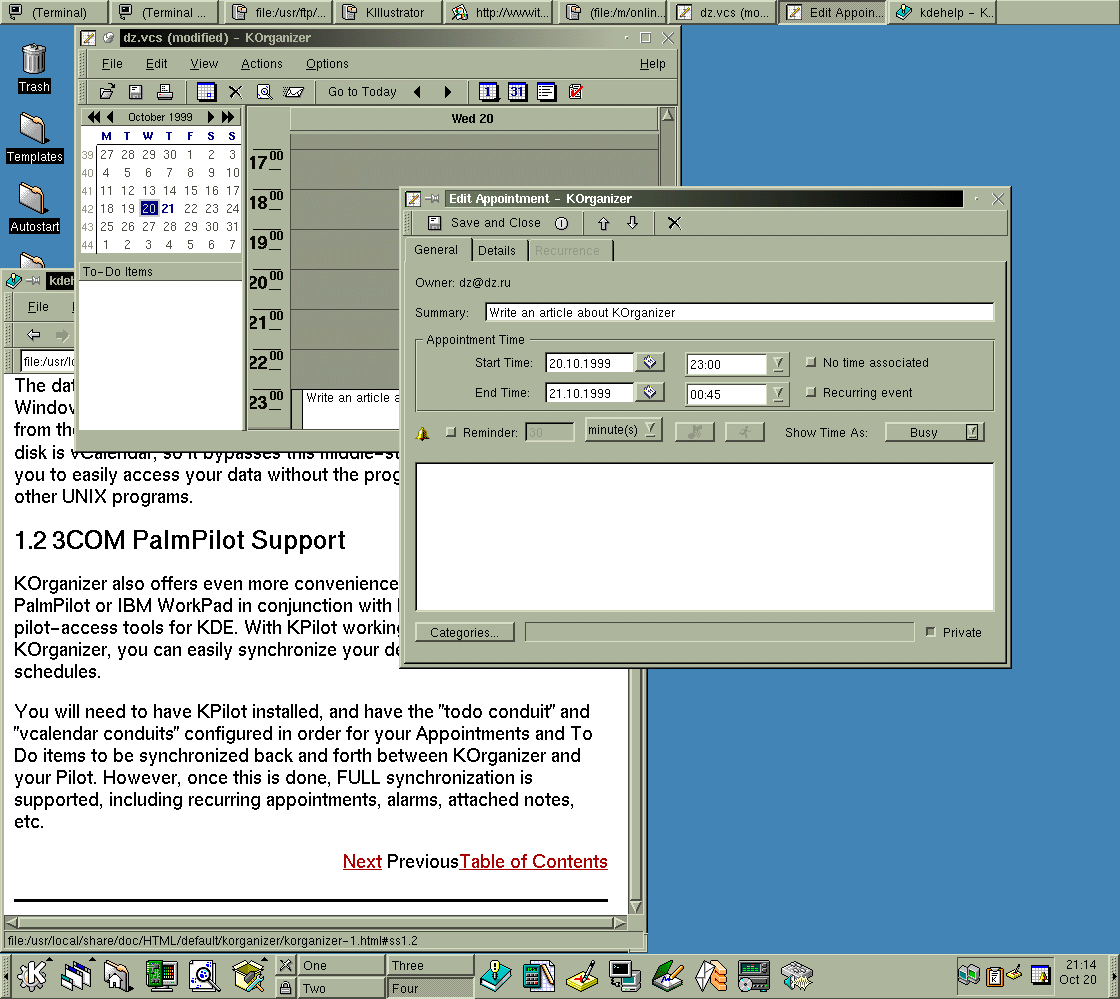
Task: Open the 'Show Time As' Busy dropdown
Action: coord(934,432)
